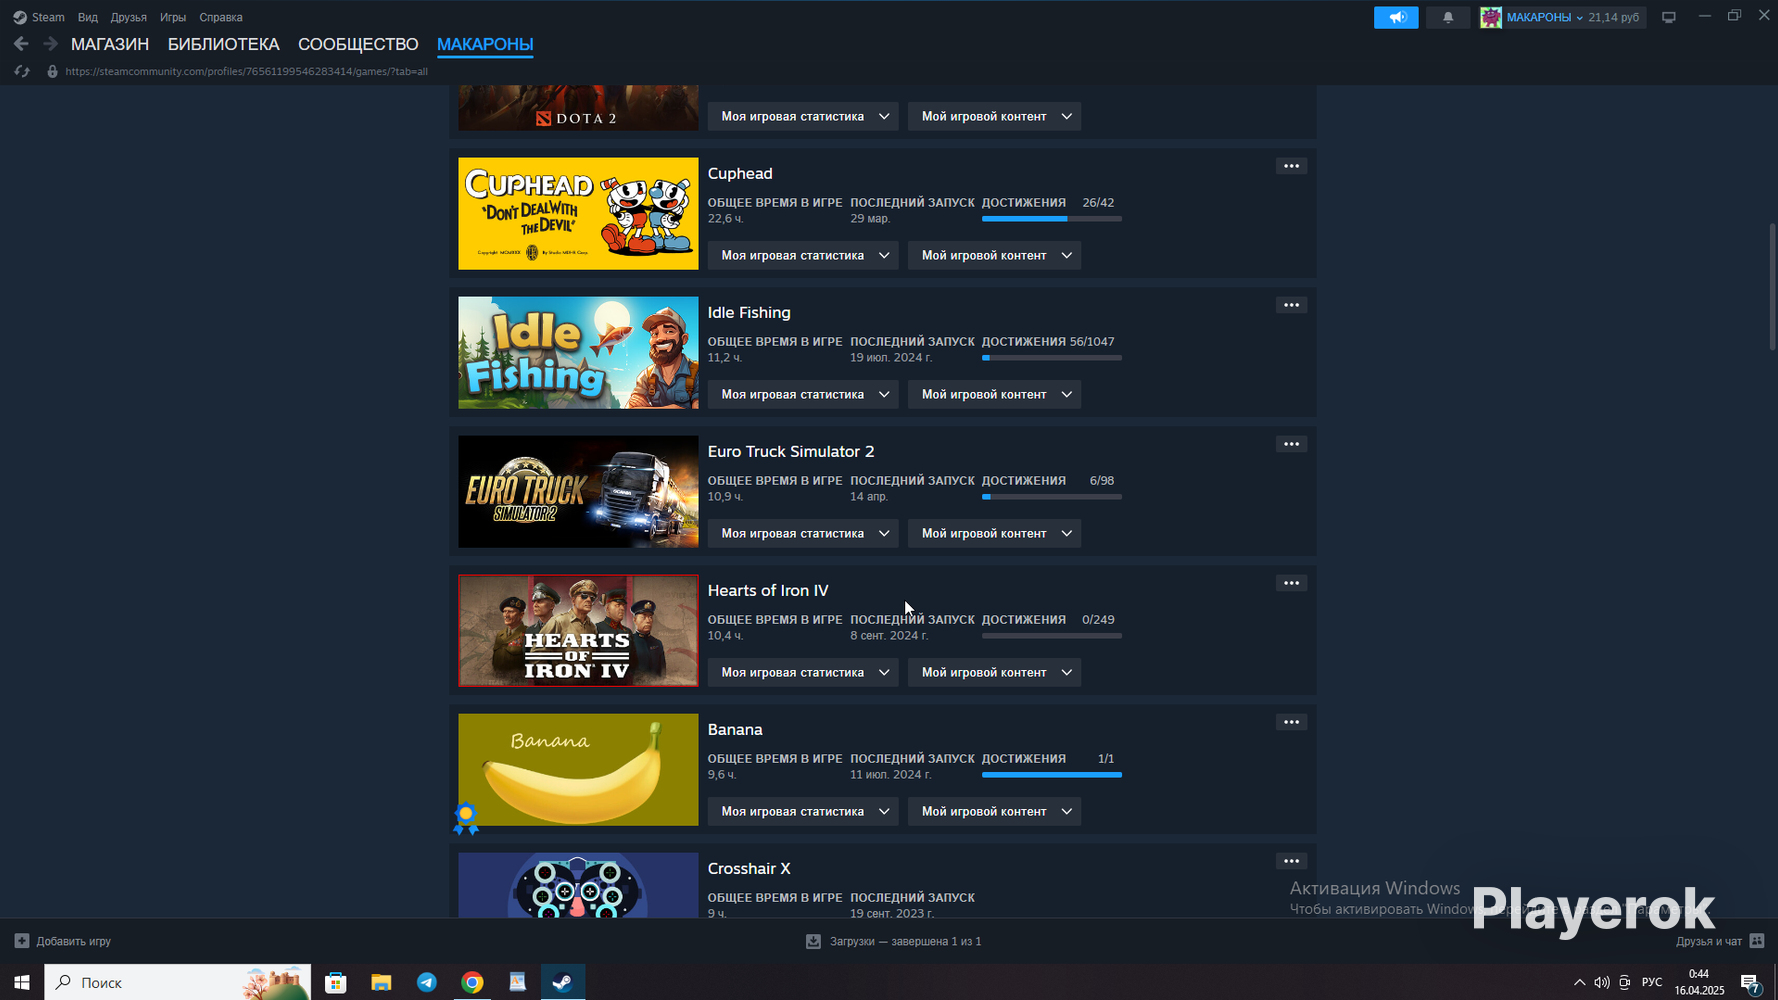Switch to the МАГАЗИН tab
Viewport: 1778px width, 1000px height.
coord(110,44)
